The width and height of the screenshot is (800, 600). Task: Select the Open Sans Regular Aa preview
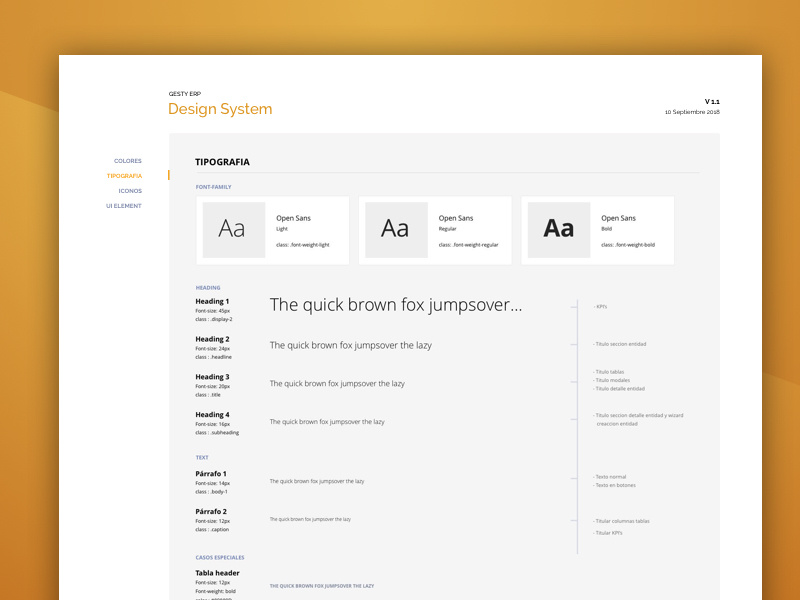tap(396, 230)
